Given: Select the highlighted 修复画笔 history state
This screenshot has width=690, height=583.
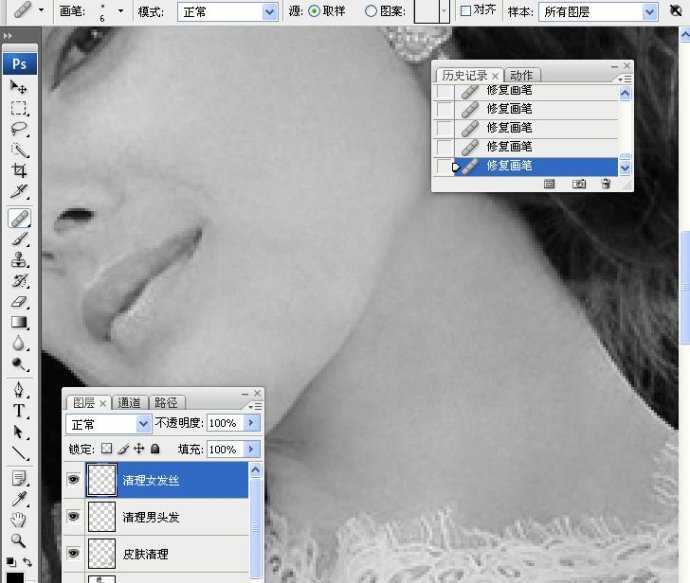Looking at the screenshot, I should click(x=536, y=166).
